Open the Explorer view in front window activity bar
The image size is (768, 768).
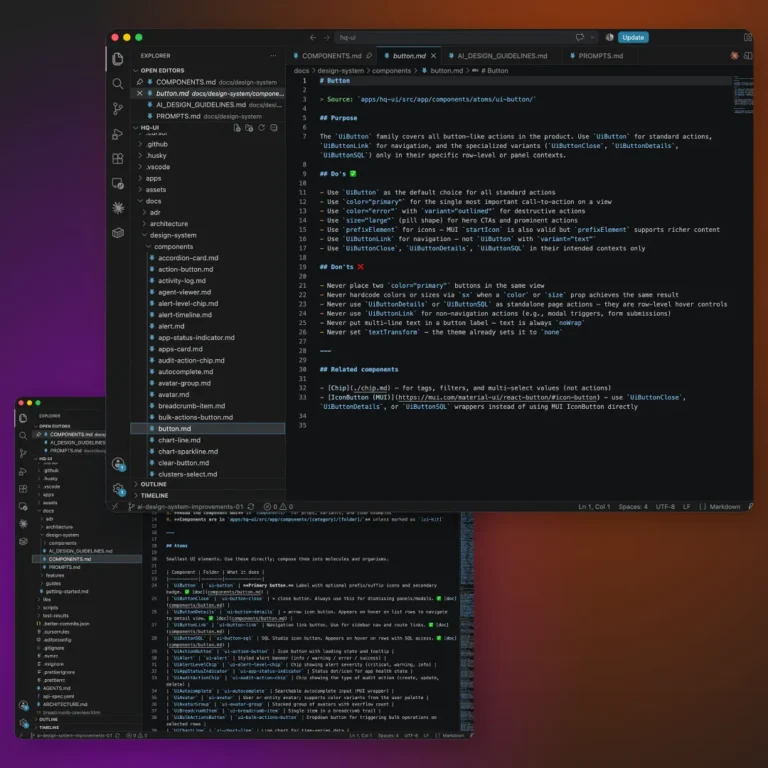click(118, 59)
